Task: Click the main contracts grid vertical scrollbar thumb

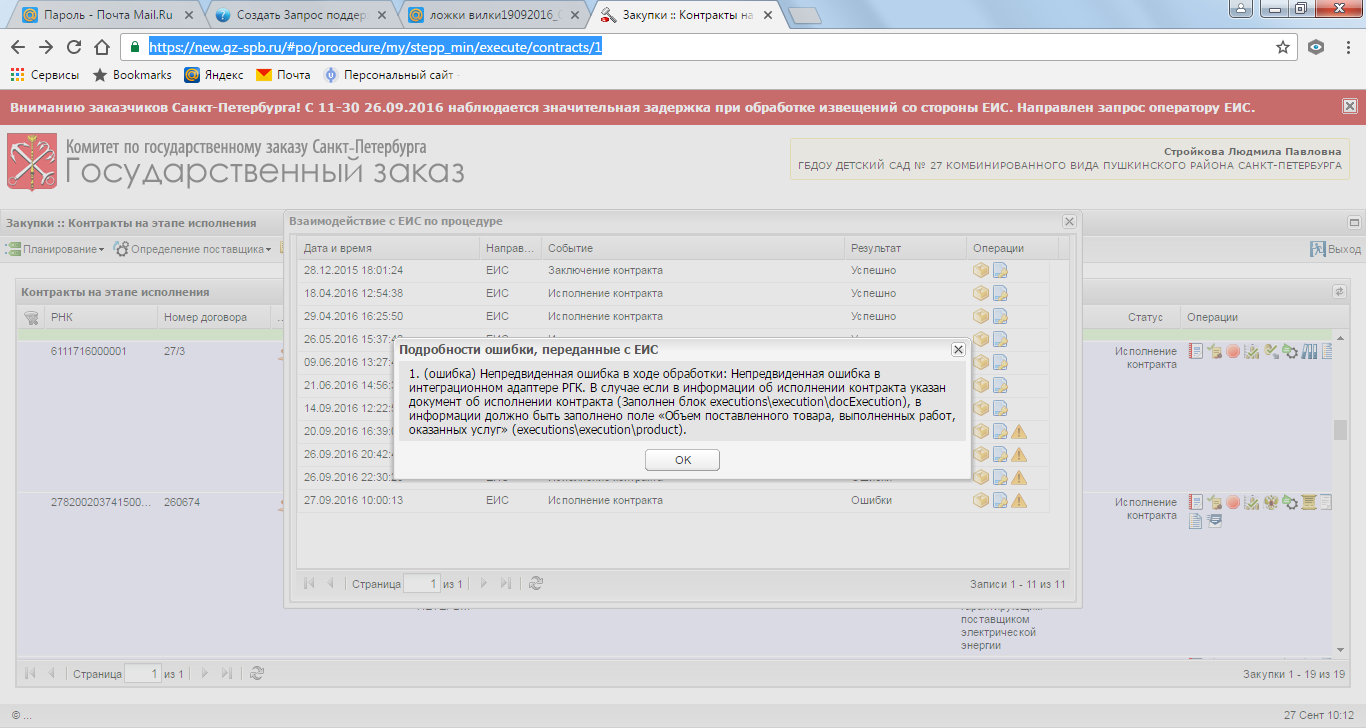Action: pos(1341,430)
